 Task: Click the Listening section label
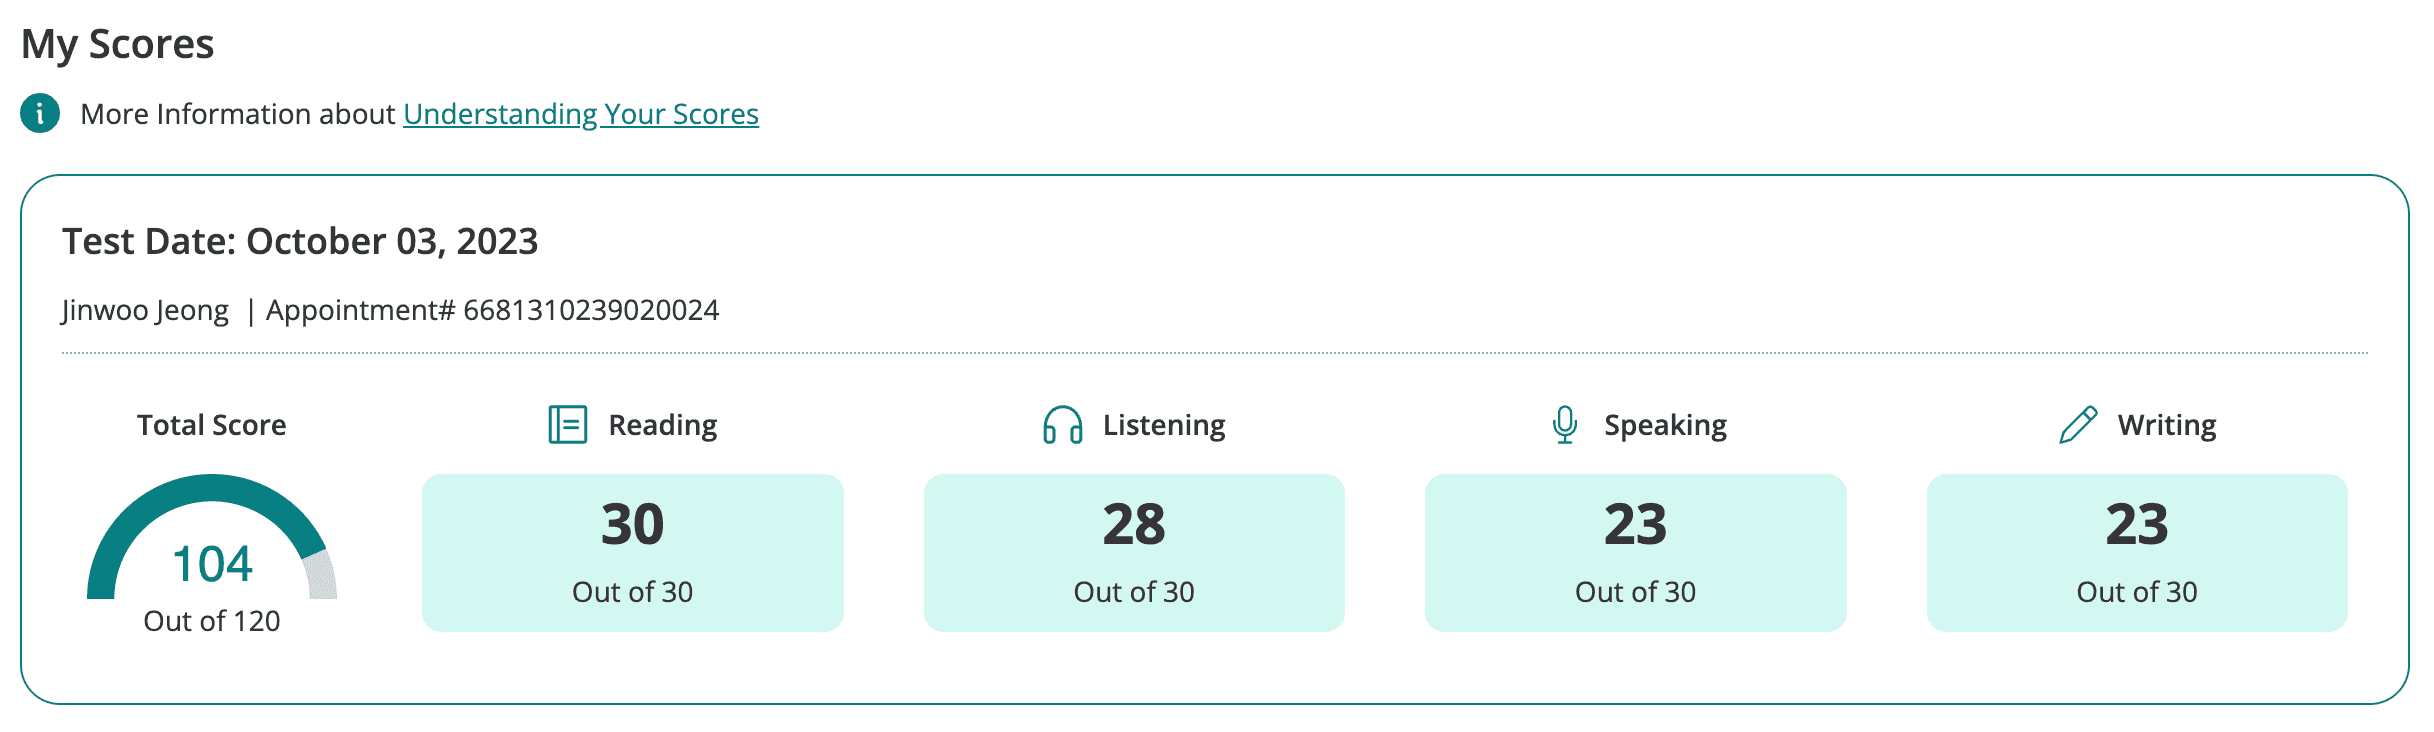(1164, 425)
